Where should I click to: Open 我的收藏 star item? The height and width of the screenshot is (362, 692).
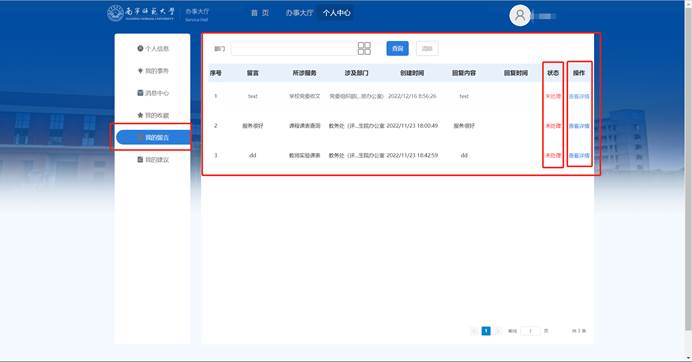153,115
